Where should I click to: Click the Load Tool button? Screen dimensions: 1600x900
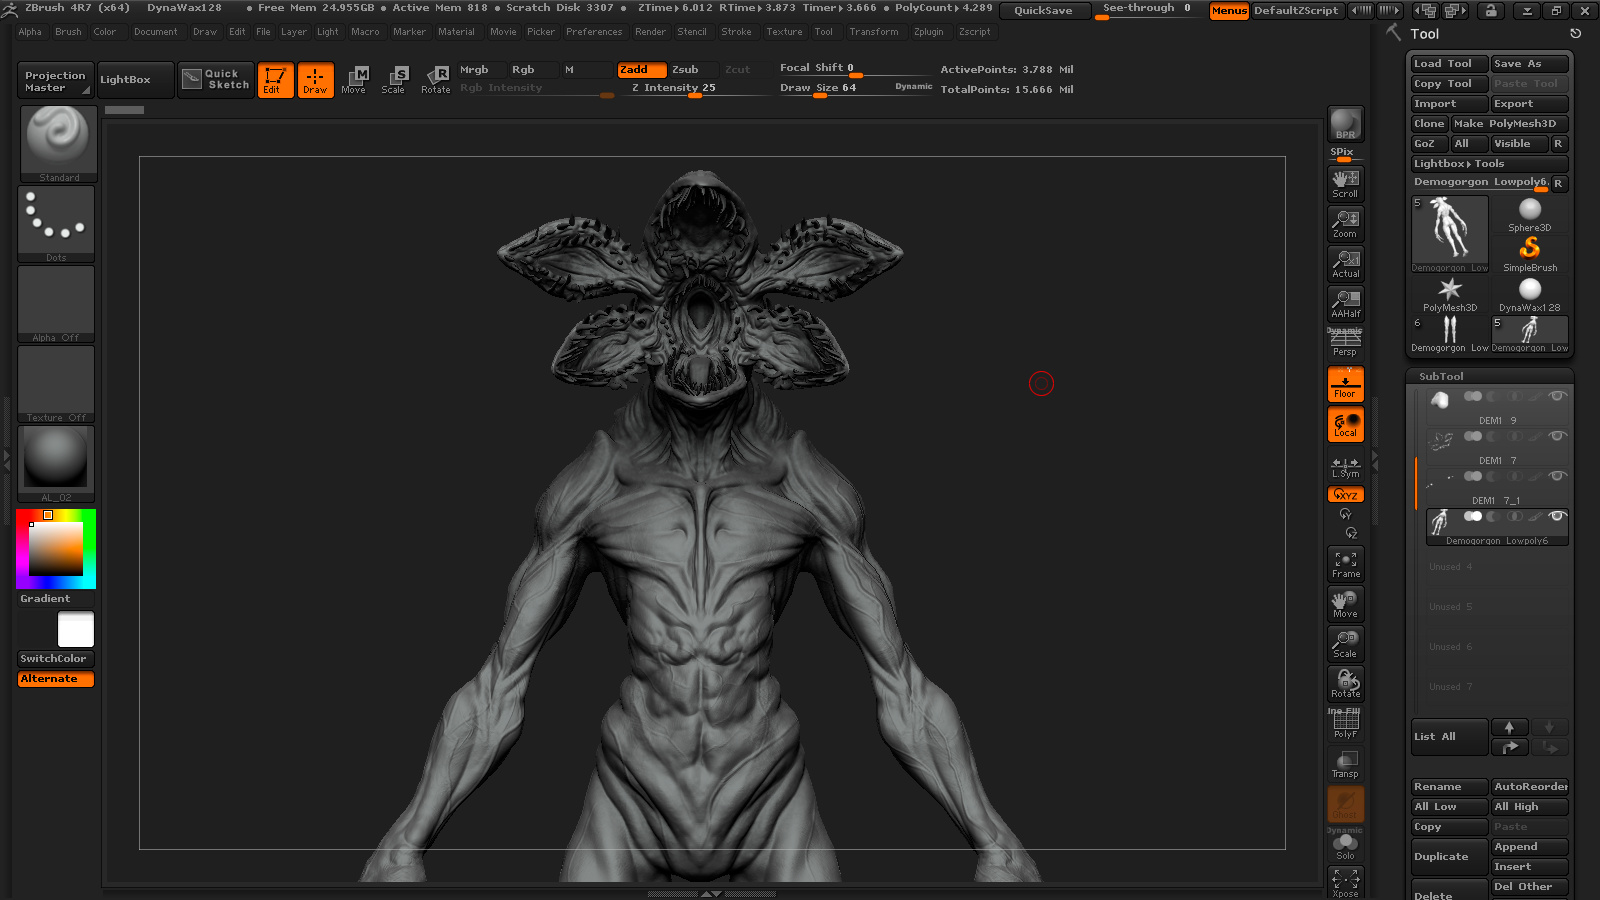coord(1449,64)
